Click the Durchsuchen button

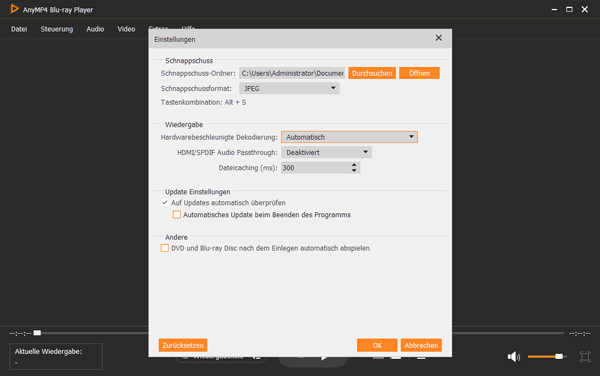(x=372, y=73)
